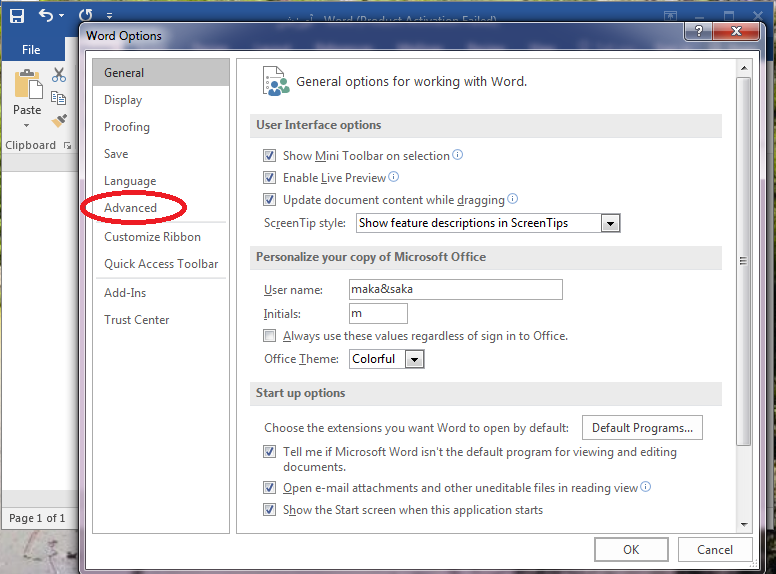Click the Start up options heading
This screenshot has width=776, height=574.
coord(300,393)
